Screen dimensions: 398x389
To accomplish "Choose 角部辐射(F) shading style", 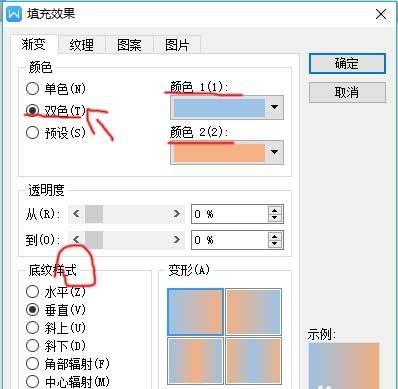I will (68, 364).
